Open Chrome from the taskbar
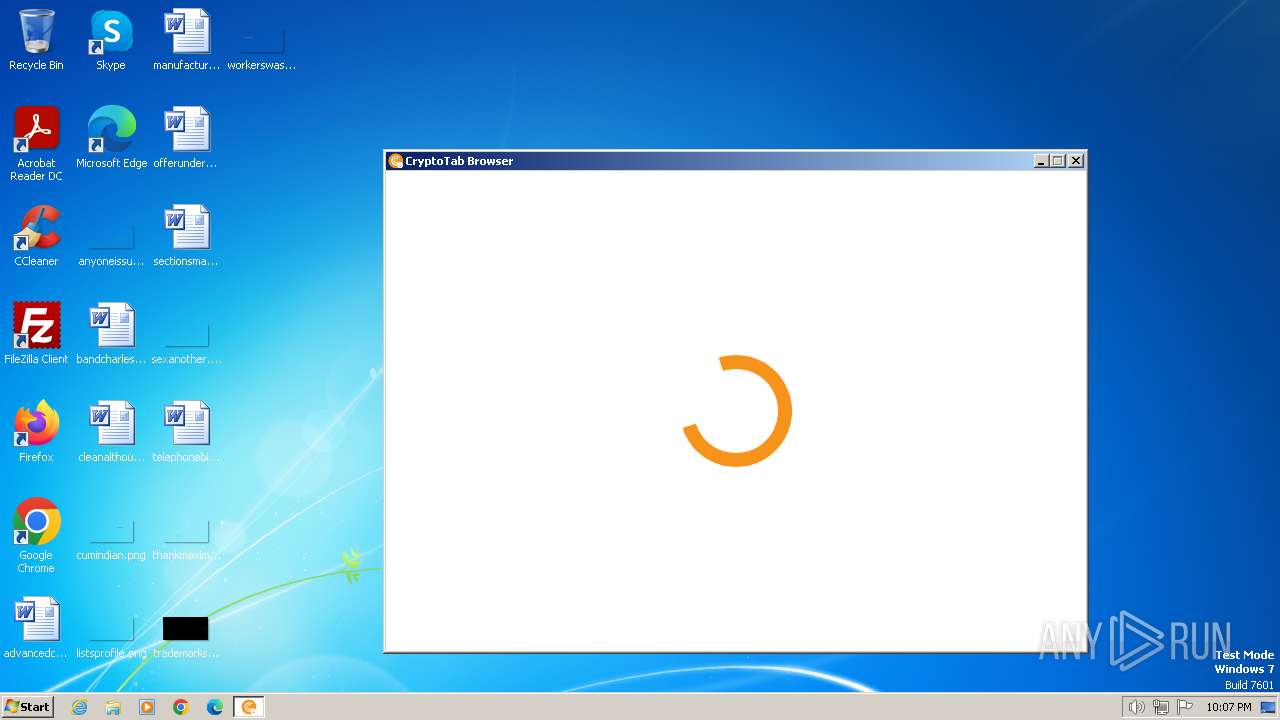 pyautogui.click(x=181, y=707)
